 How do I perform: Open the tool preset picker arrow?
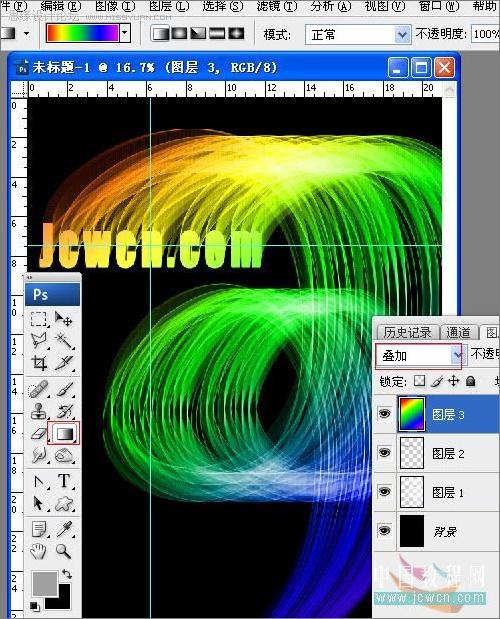(26, 34)
